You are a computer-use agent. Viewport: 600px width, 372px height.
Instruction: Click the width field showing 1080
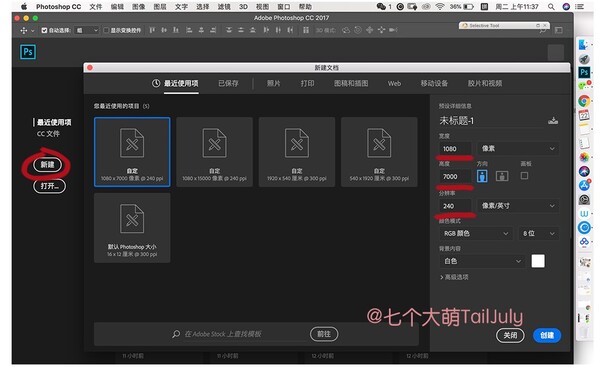[x=455, y=148]
